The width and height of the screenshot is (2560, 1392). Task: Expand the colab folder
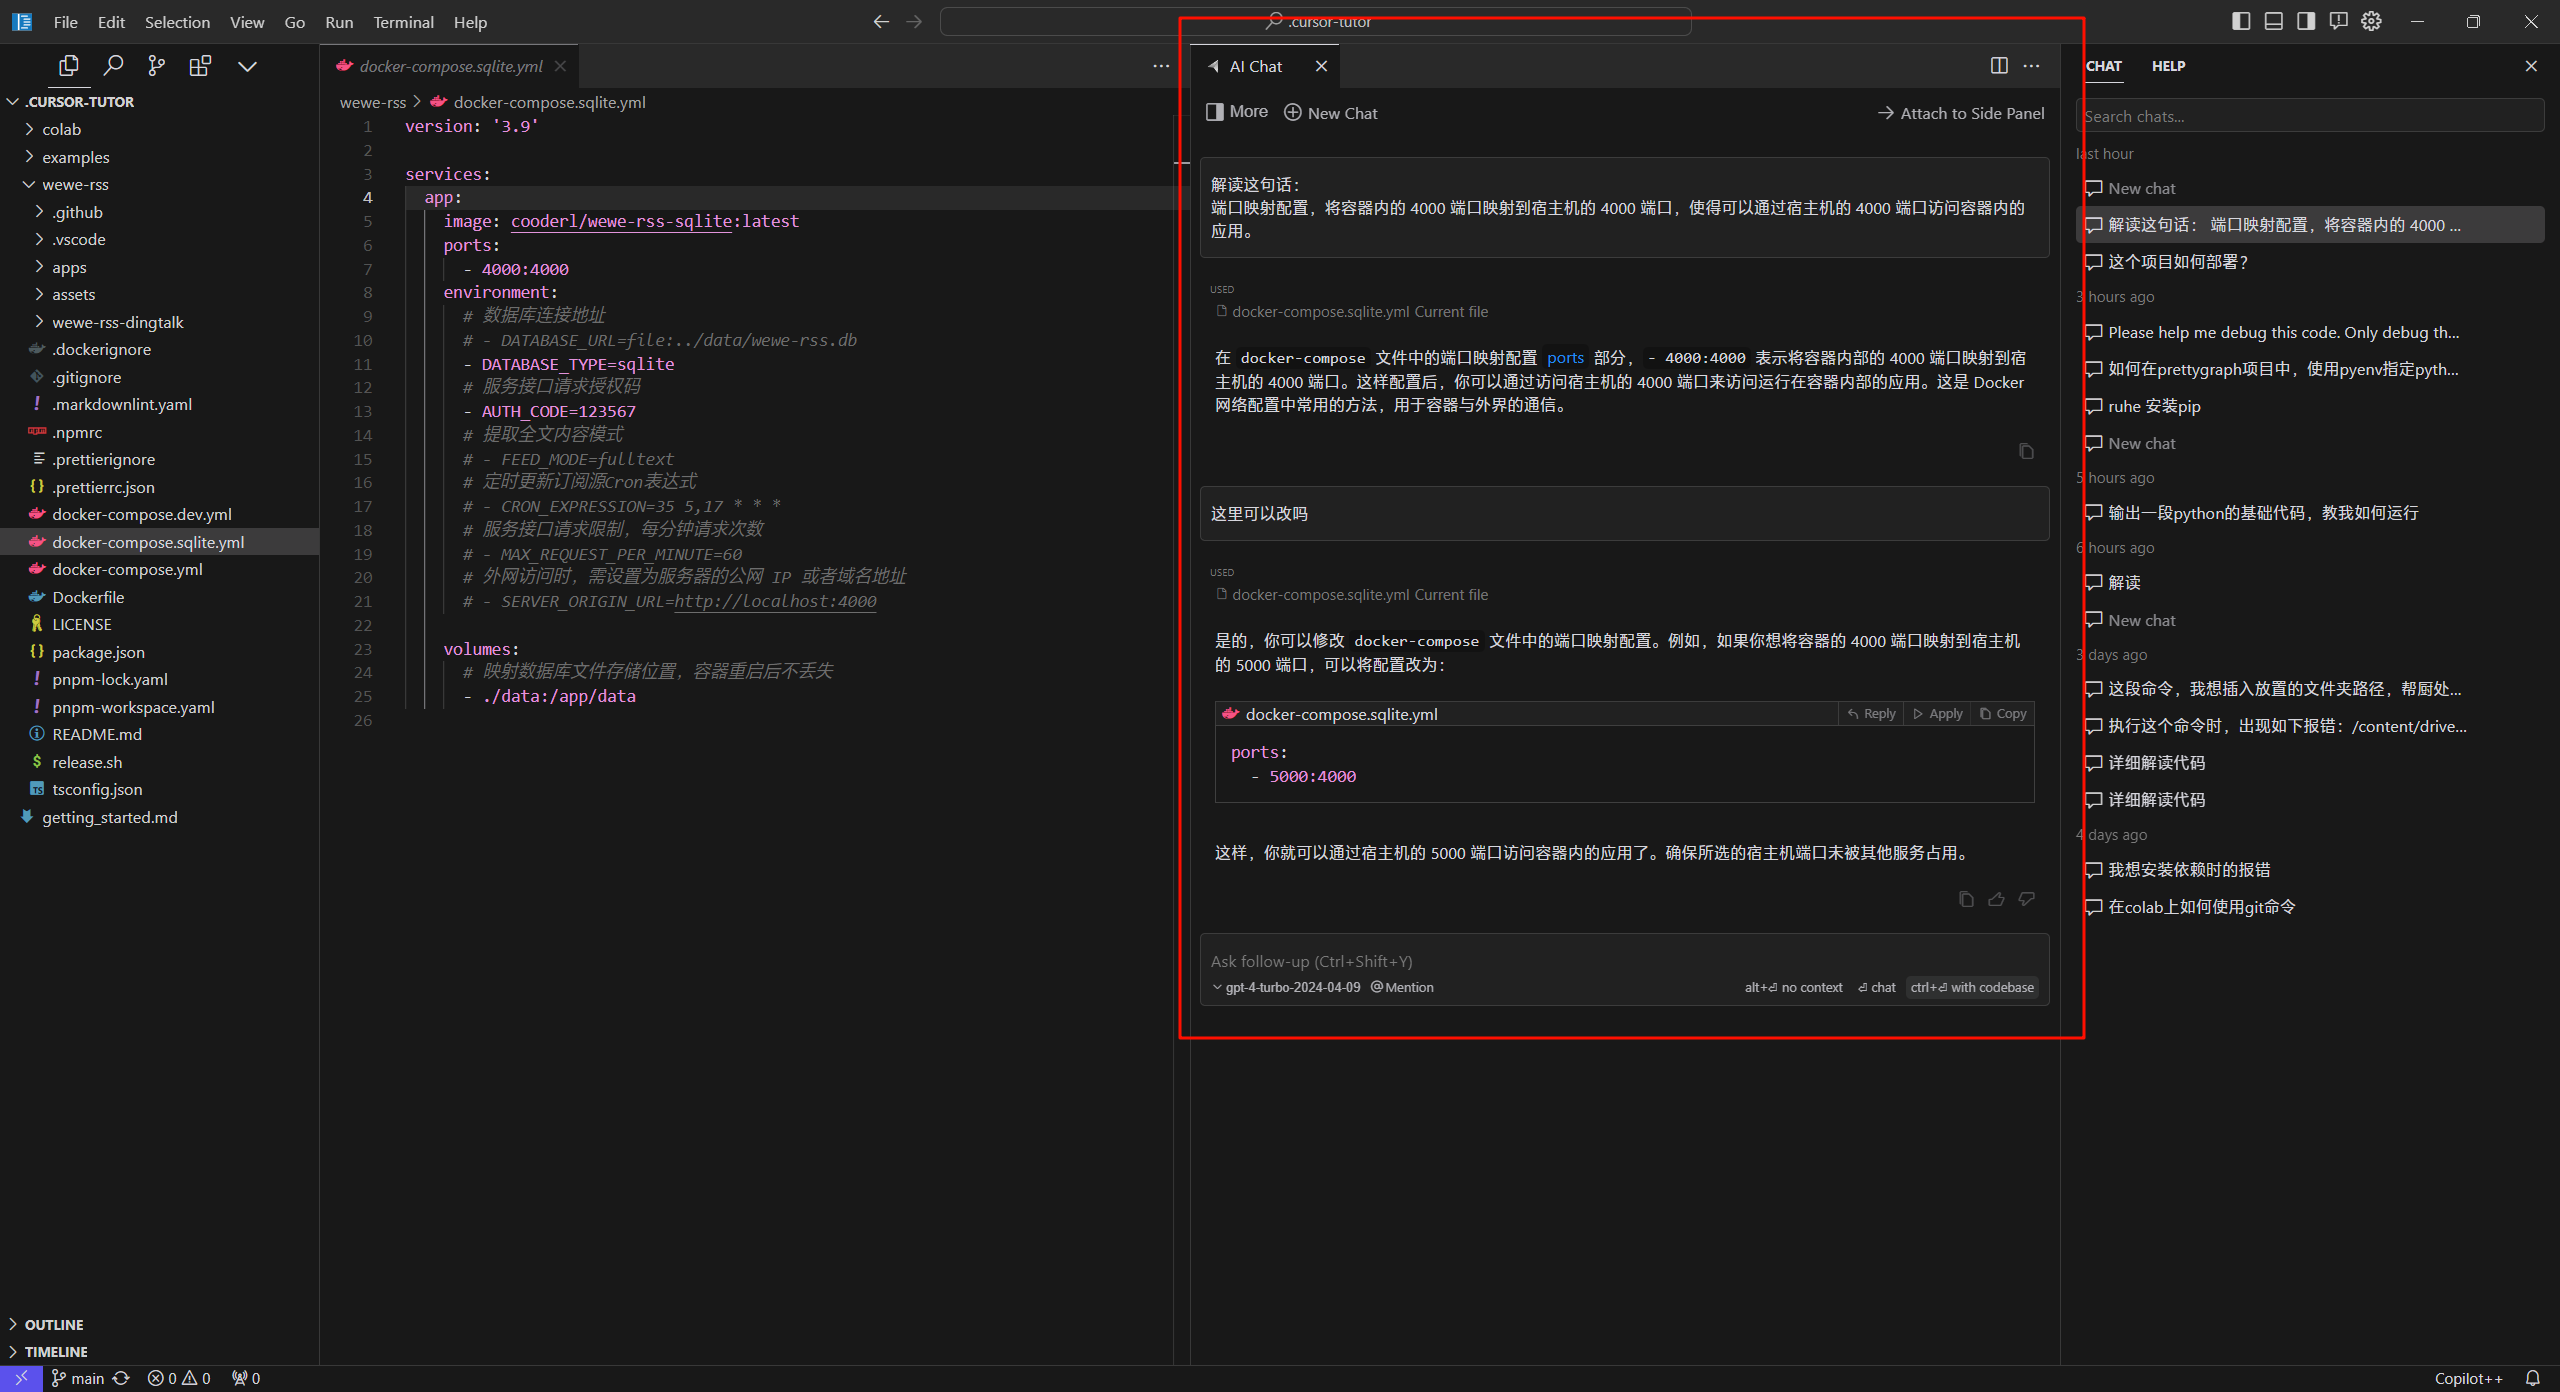pyautogui.click(x=61, y=129)
